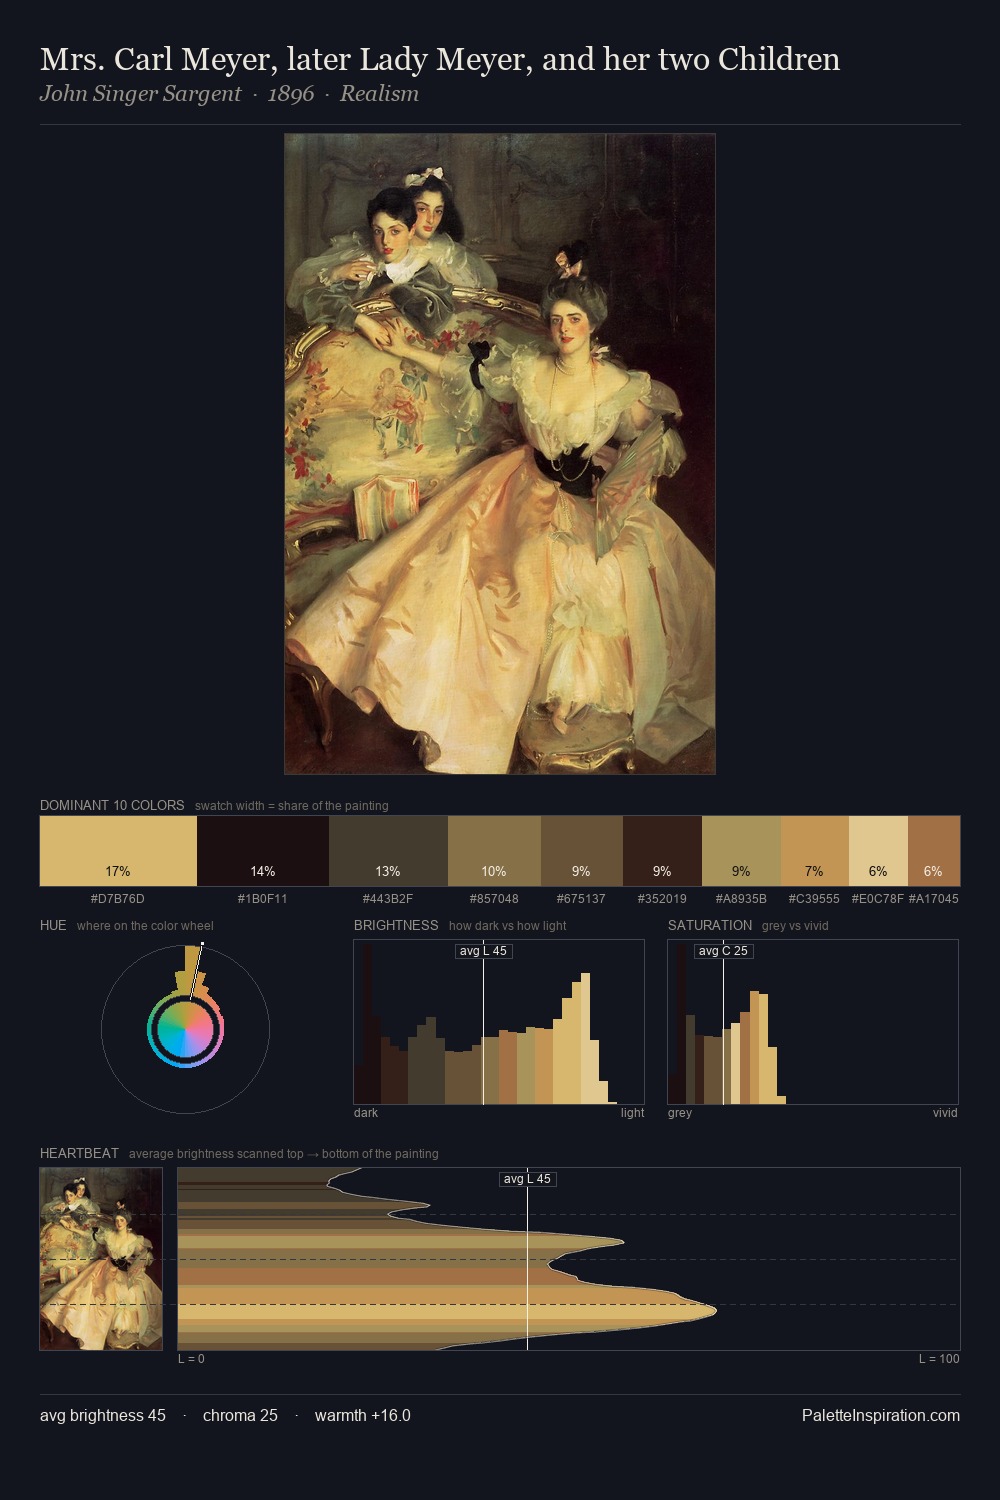
Task: Select the #A17045 color swatch
Action: pyautogui.click(x=933, y=851)
